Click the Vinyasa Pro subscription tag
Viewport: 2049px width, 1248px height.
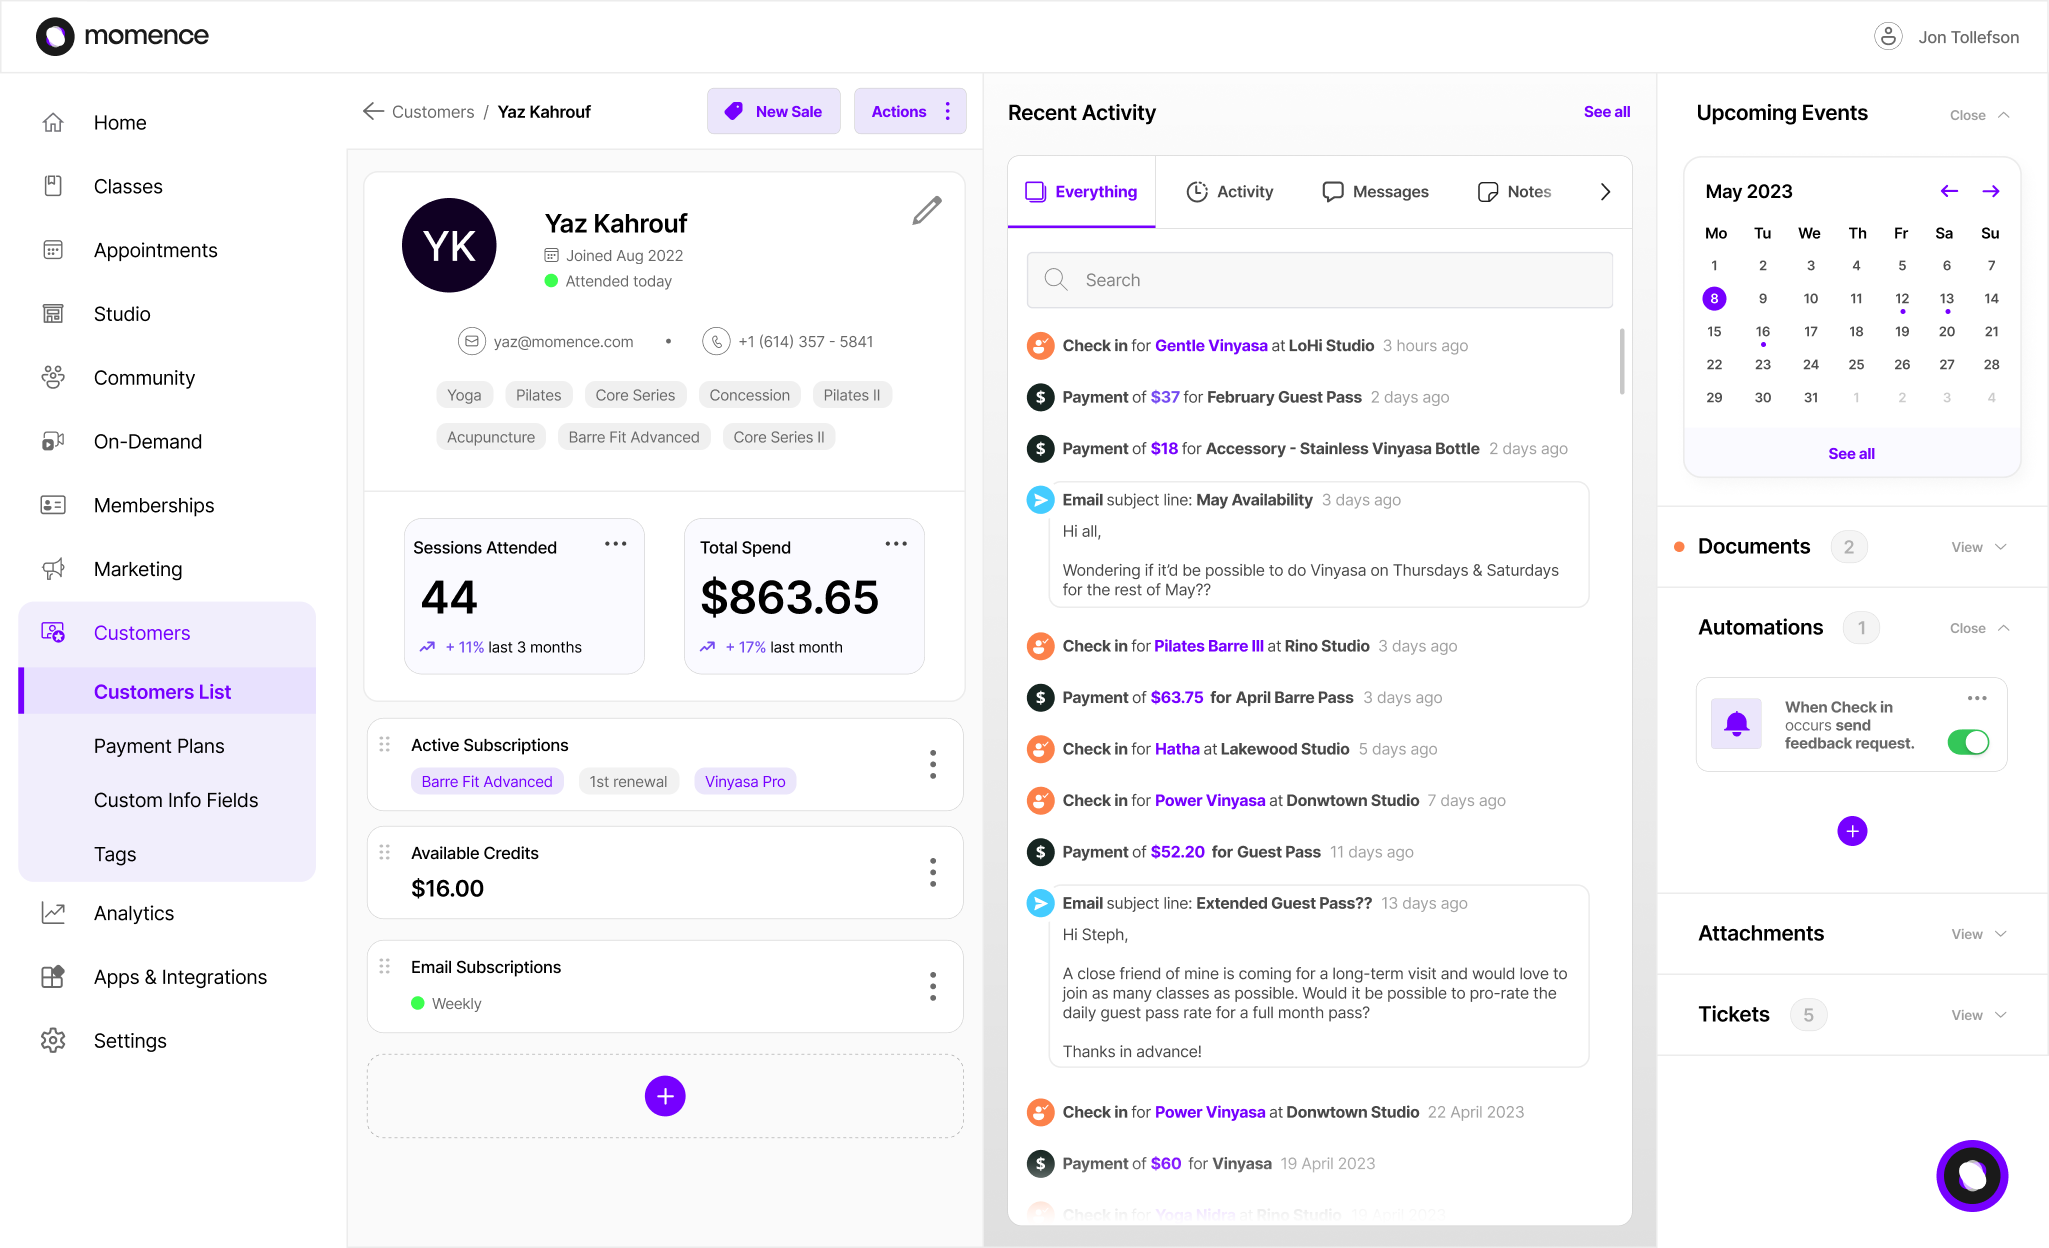tap(745, 782)
